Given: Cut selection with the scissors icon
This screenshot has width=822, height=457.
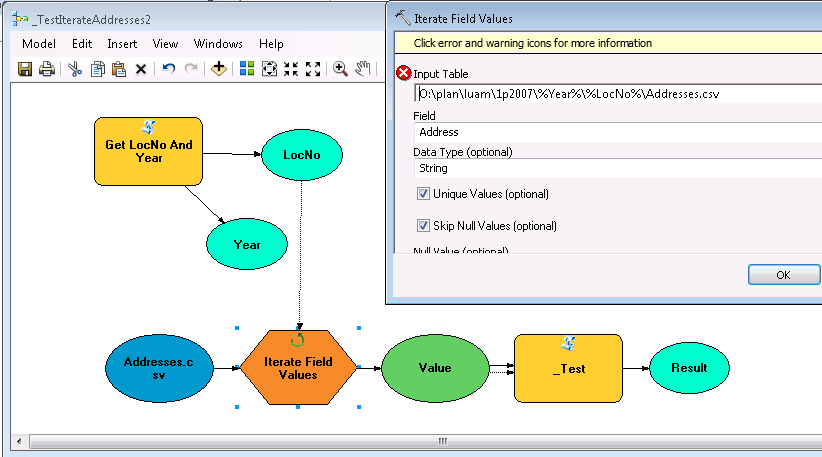Looking at the screenshot, I should coord(75,69).
